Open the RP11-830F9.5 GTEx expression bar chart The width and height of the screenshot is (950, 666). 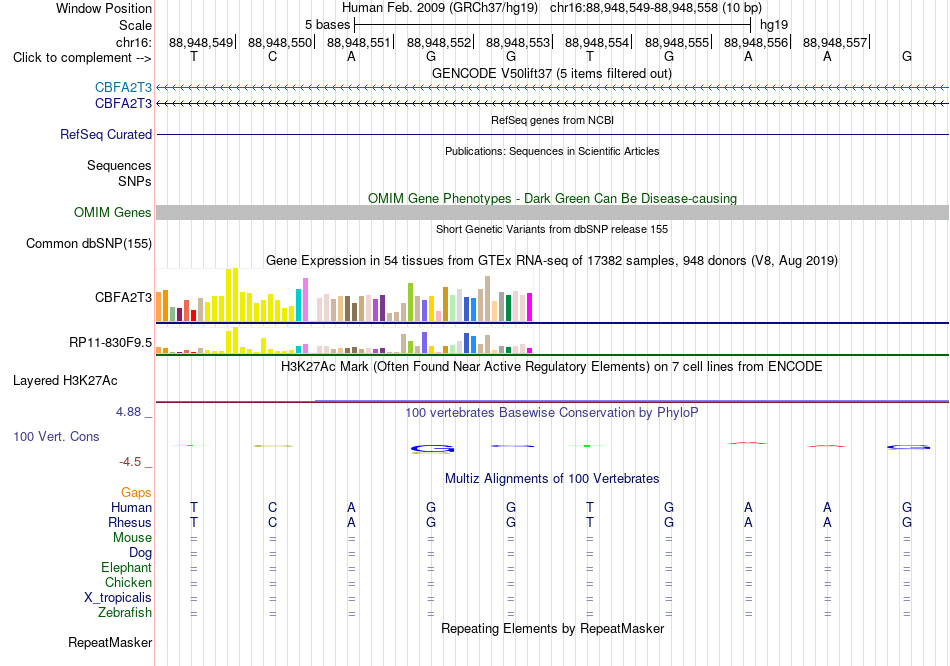point(344,341)
